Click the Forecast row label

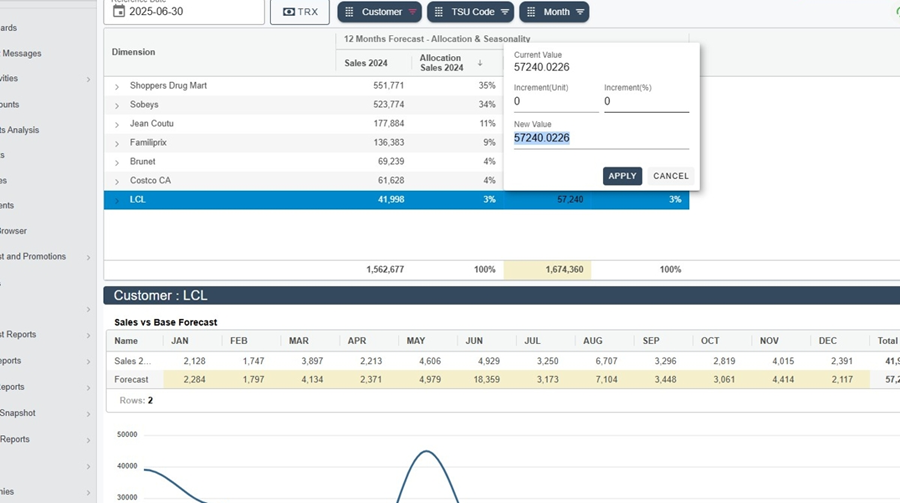(131, 380)
